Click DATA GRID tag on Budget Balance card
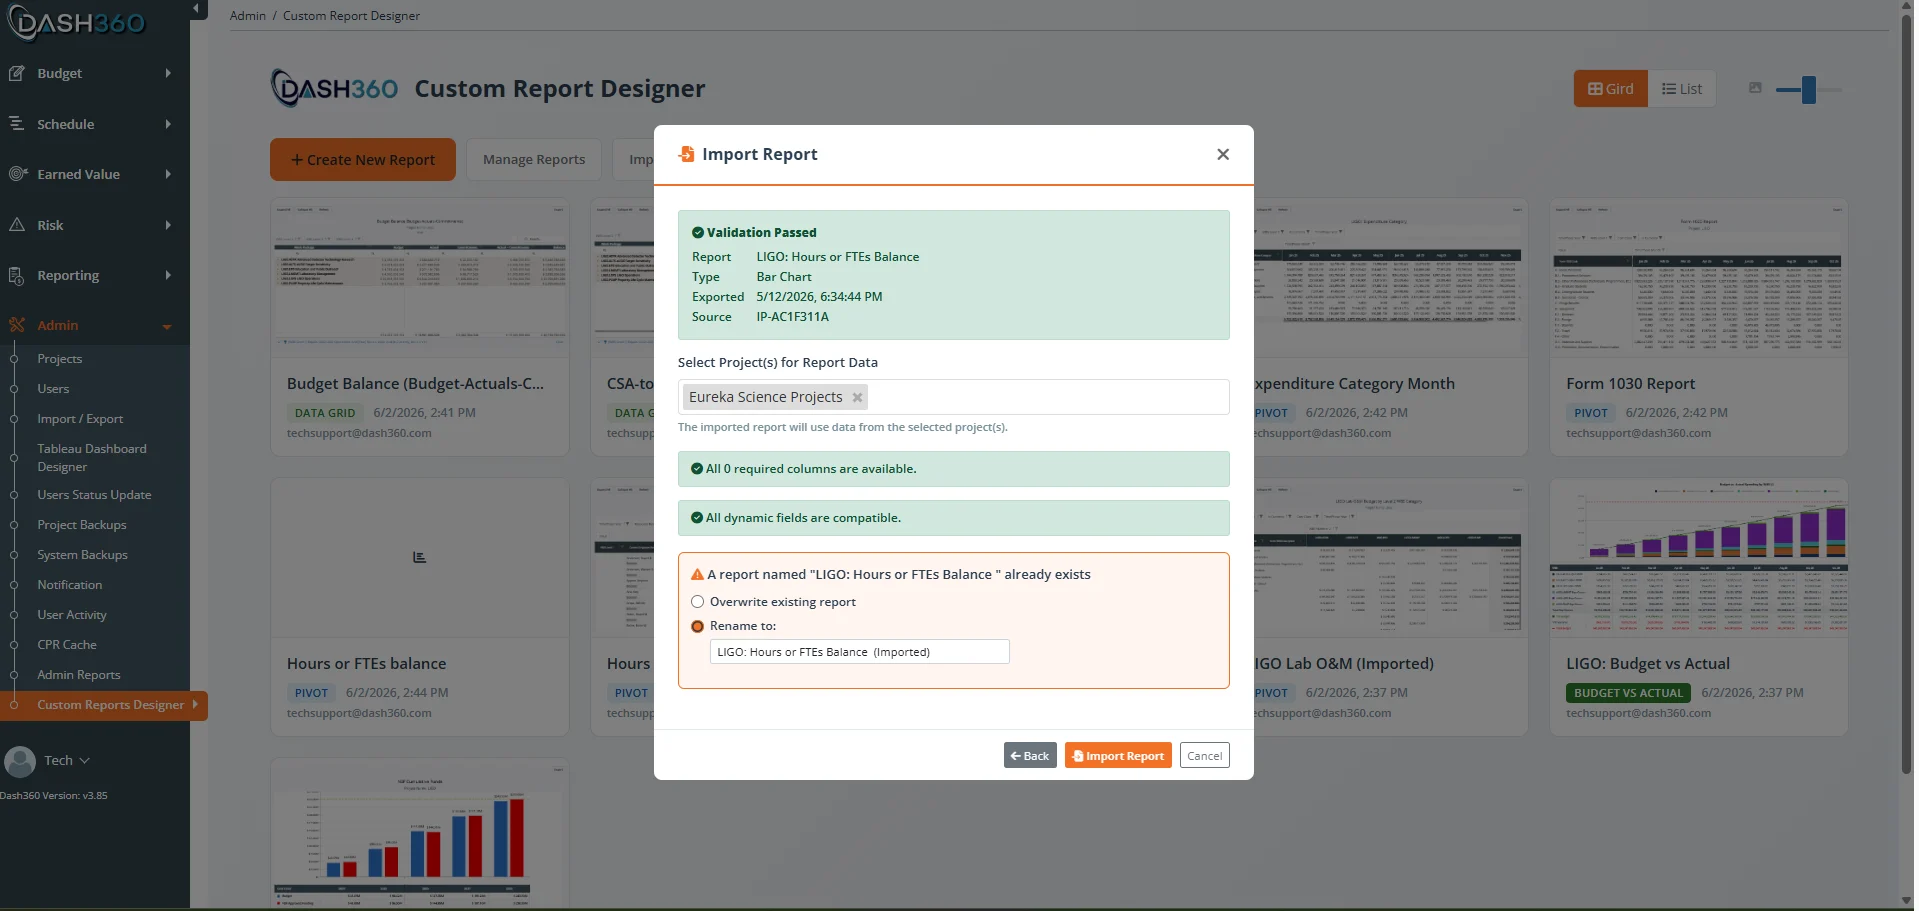The width and height of the screenshot is (1919, 911). (325, 413)
